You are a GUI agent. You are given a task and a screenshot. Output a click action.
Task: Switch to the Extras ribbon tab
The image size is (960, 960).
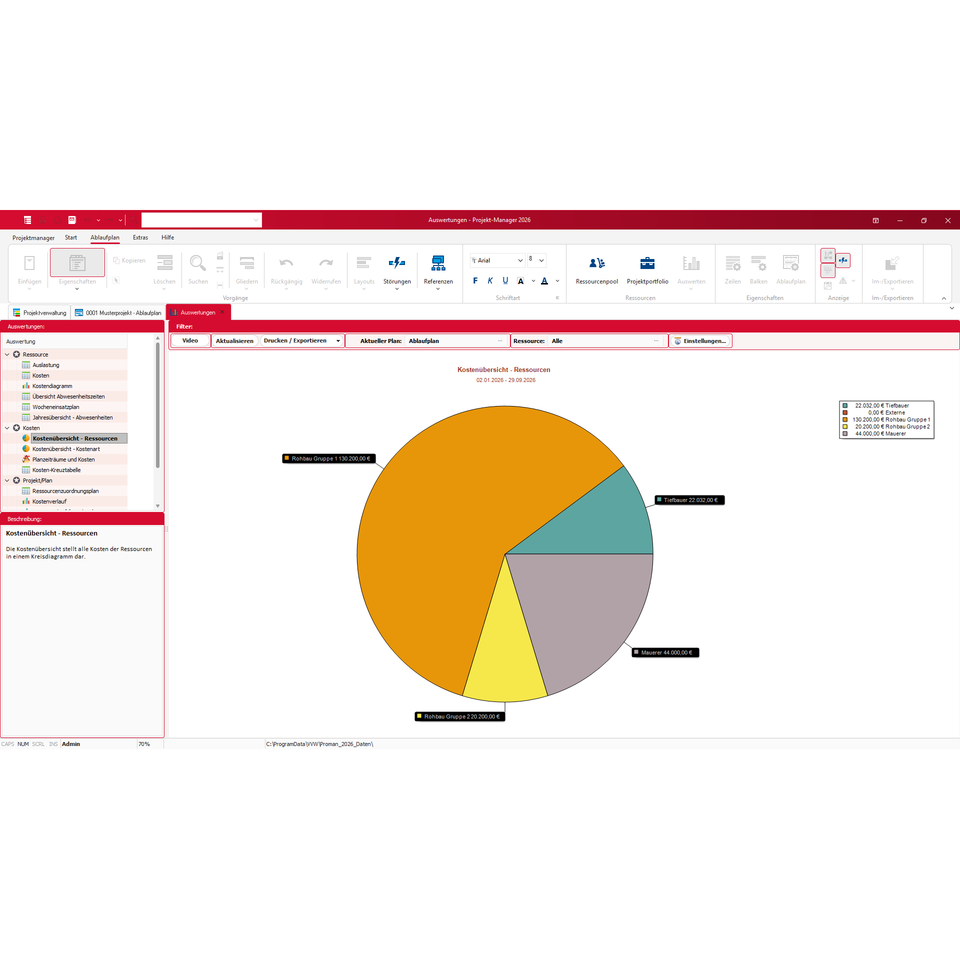140,238
